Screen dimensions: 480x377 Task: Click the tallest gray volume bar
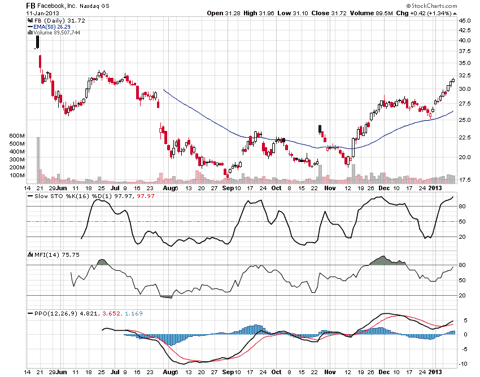point(38,160)
